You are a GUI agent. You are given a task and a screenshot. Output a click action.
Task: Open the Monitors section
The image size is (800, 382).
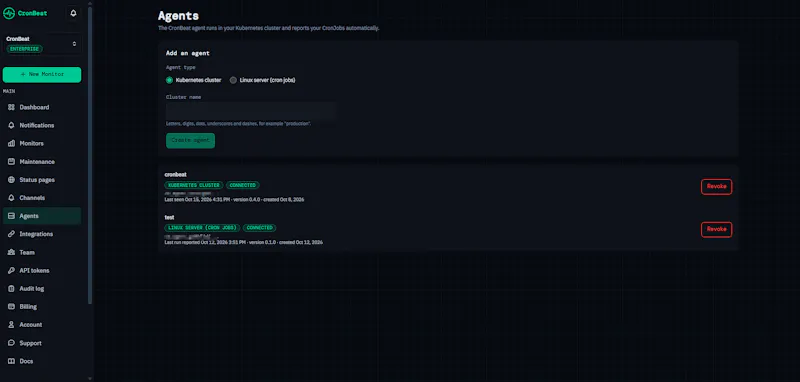tap(42, 143)
